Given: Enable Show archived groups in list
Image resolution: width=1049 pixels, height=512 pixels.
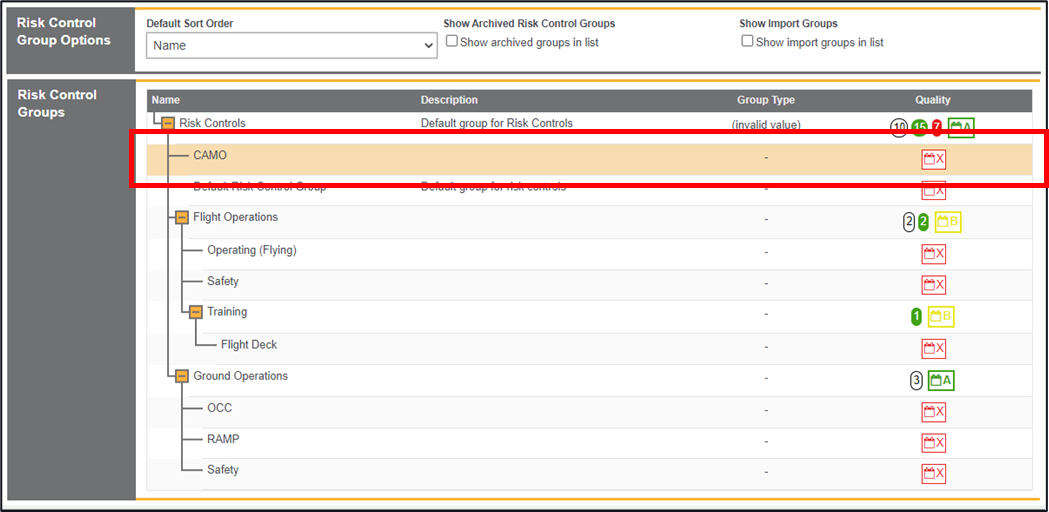Looking at the screenshot, I should pos(452,42).
